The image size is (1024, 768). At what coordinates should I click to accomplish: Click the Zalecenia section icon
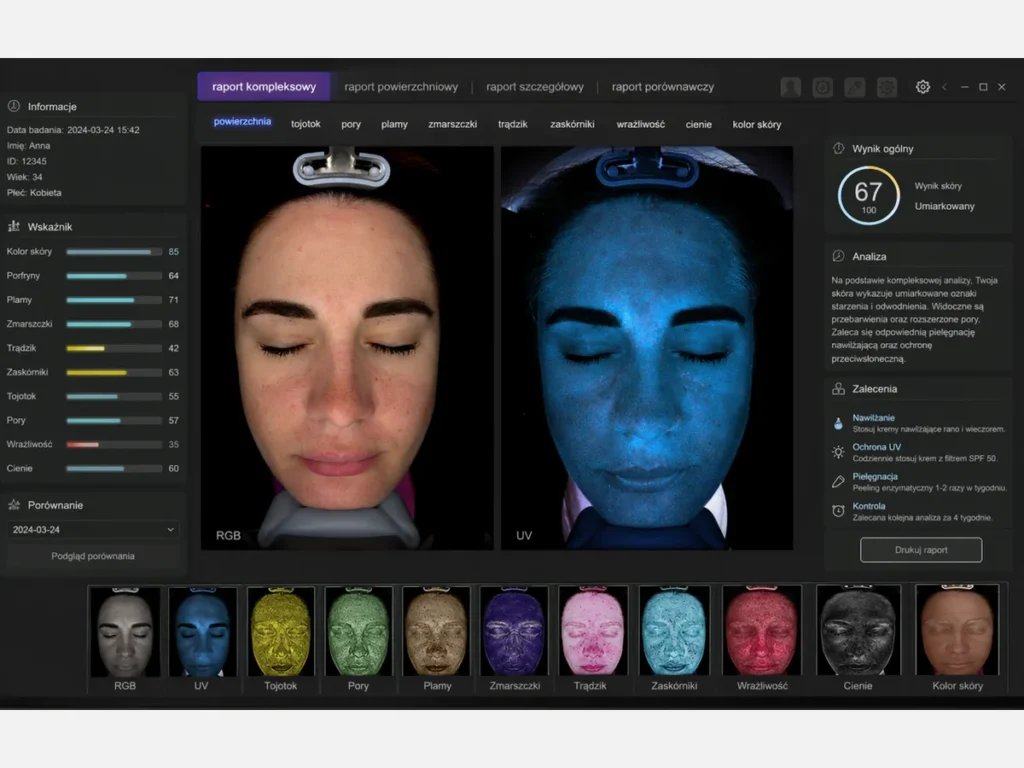839,389
